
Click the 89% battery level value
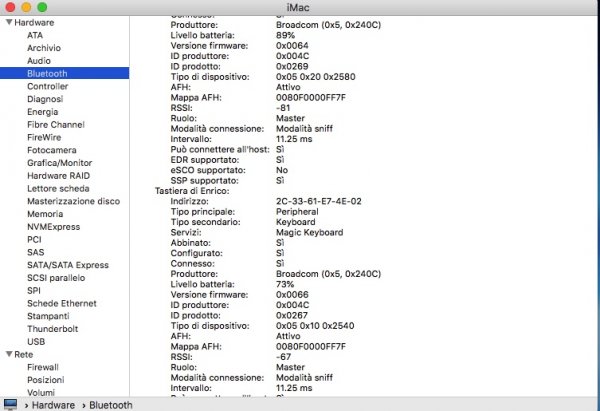tap(285, 35)
